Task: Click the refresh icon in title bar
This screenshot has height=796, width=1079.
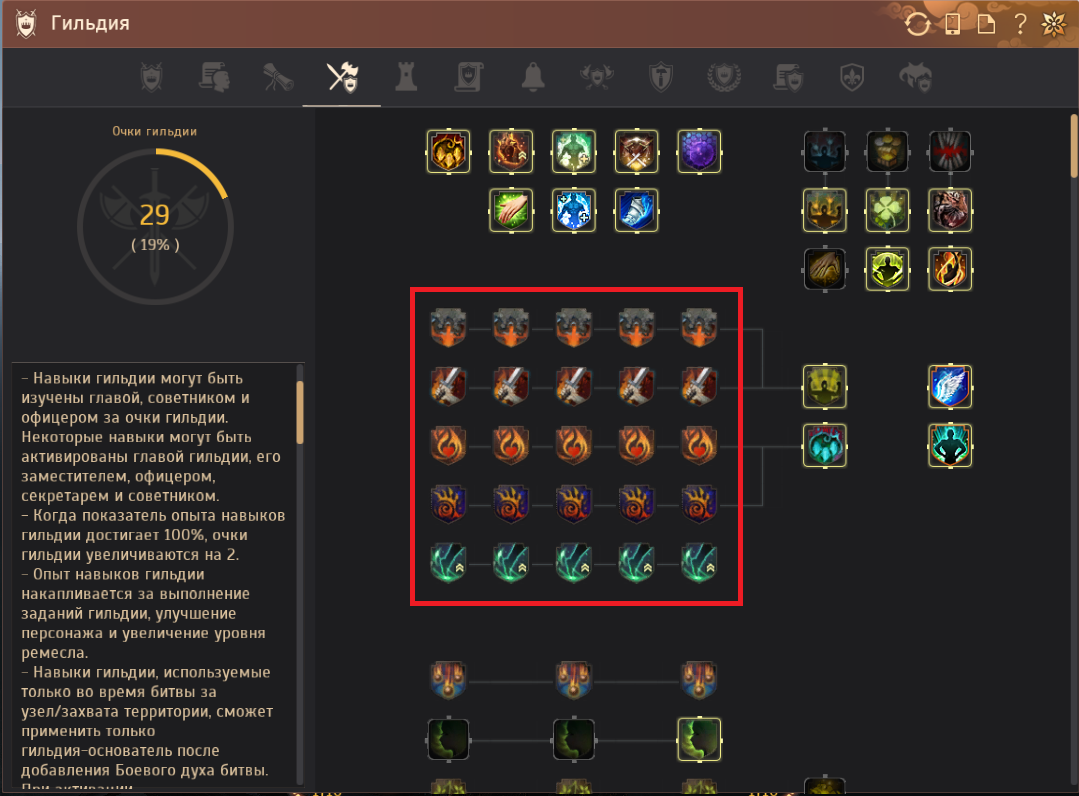Action: [917, 24]
